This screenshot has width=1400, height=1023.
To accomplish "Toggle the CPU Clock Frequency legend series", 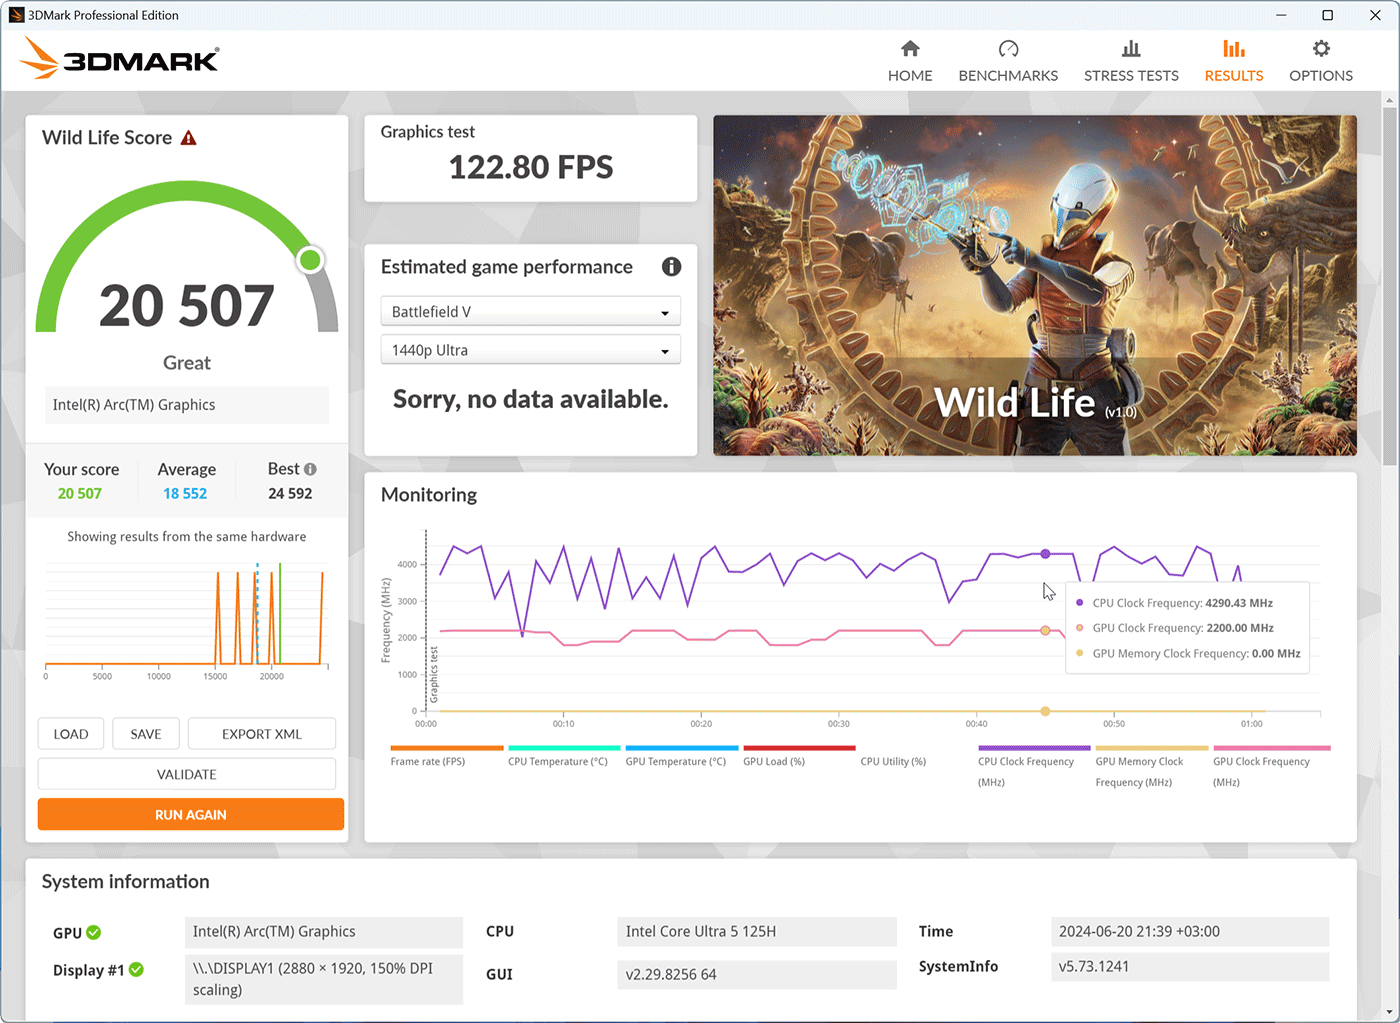I will pyautogui.click(x=1034, y=767).
